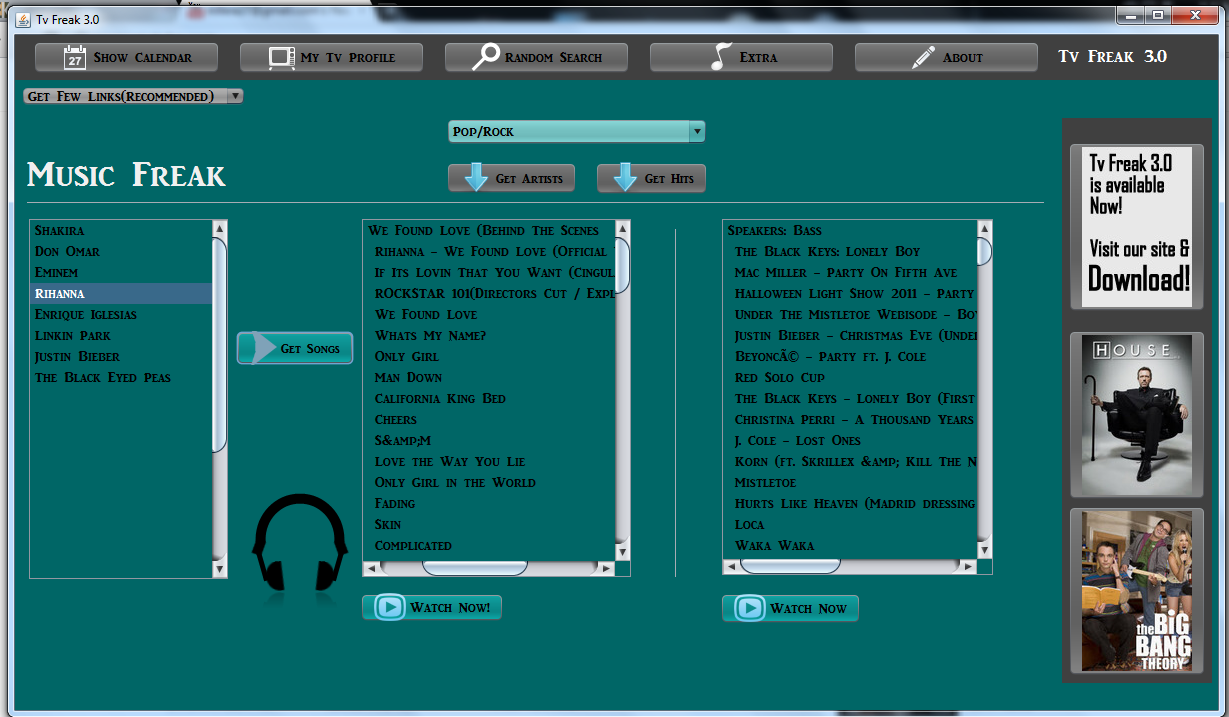Viewport: 1229px width, 717px height.
Task: Click the pencil icon on About
Action: (924, 57)
